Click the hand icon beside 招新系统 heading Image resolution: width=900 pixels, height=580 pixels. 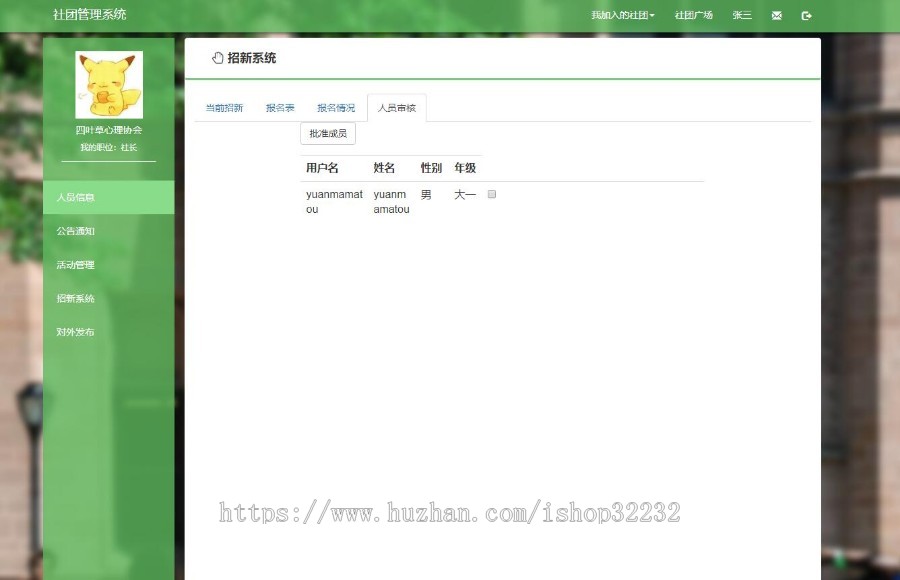click(216, 57)
